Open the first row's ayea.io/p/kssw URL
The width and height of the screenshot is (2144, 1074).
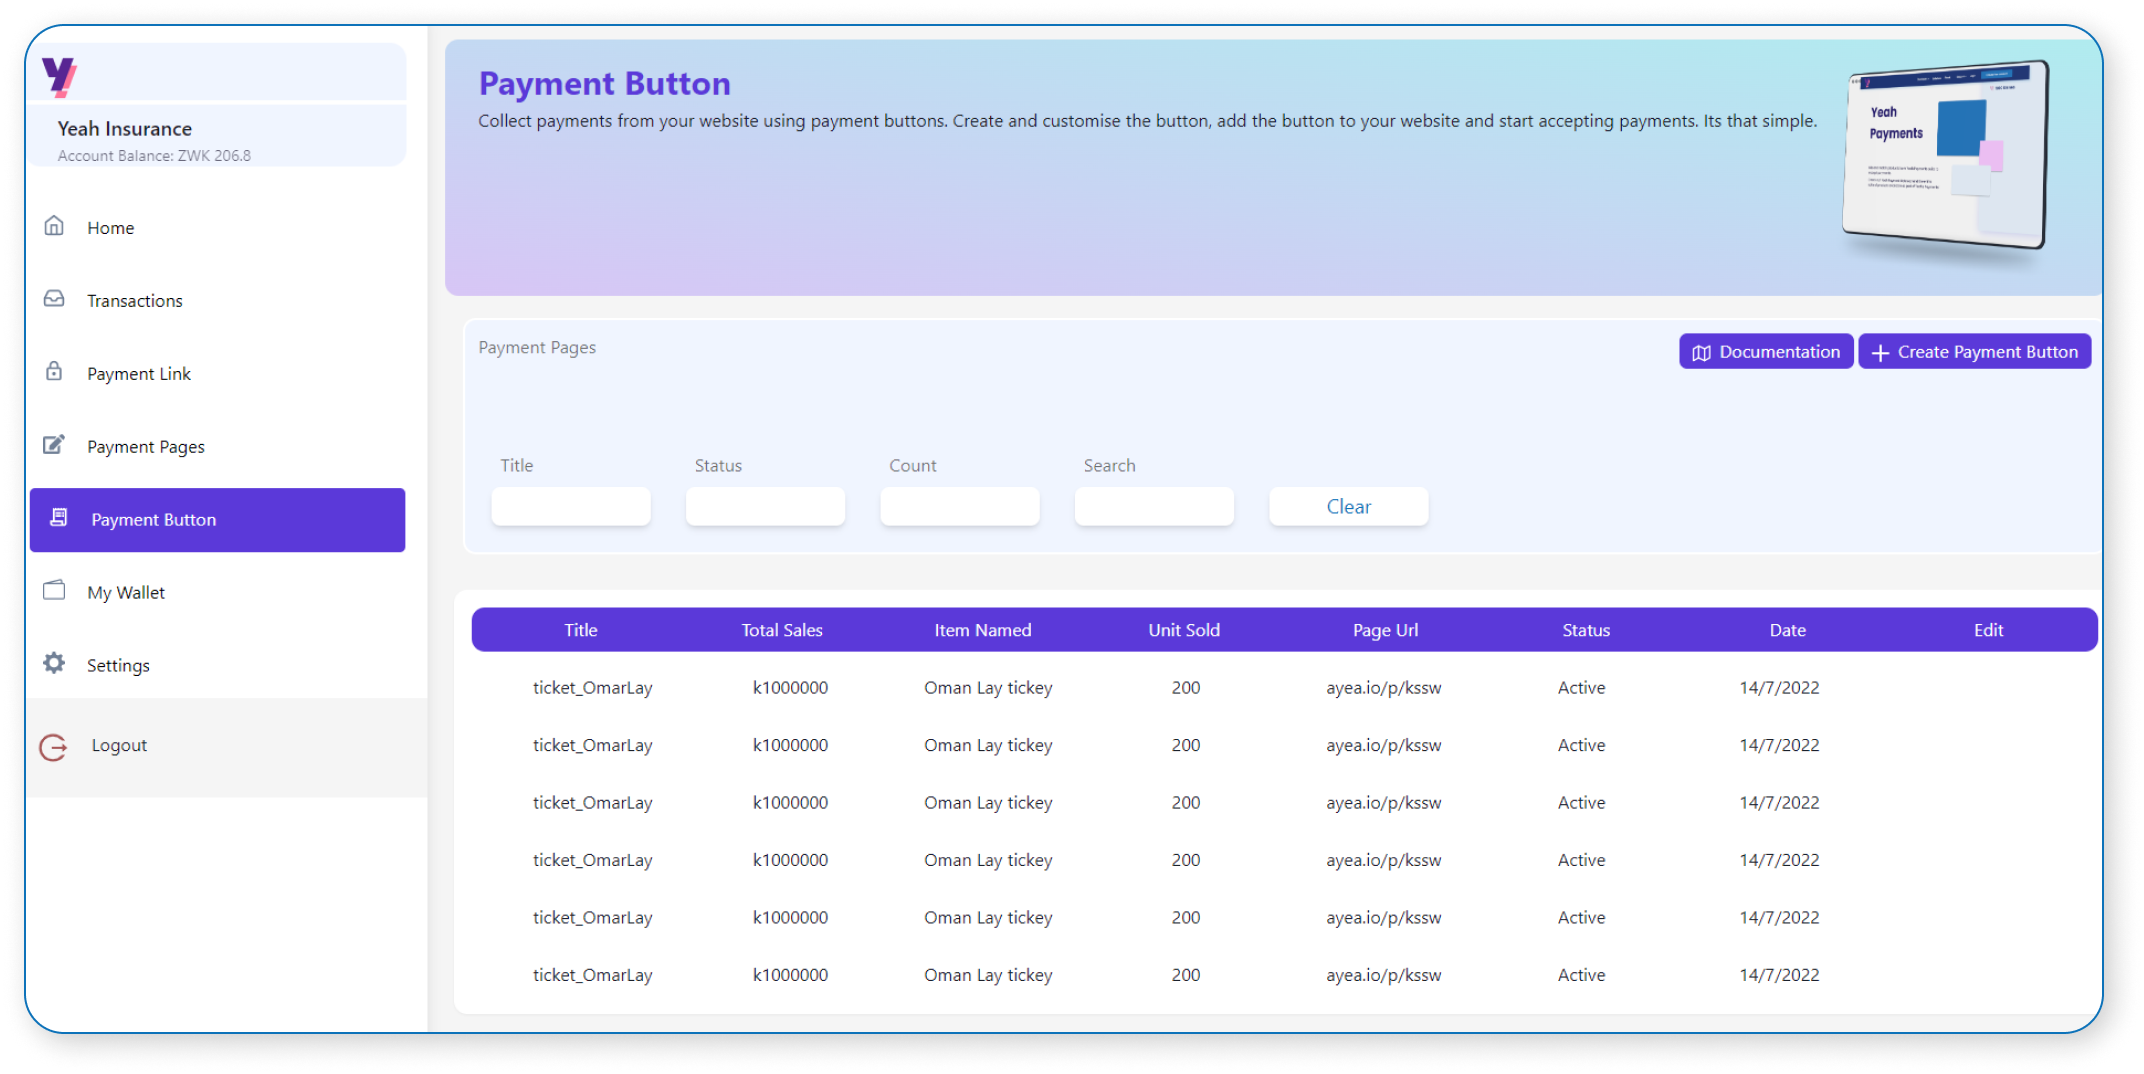click(x=1383, y=688)
